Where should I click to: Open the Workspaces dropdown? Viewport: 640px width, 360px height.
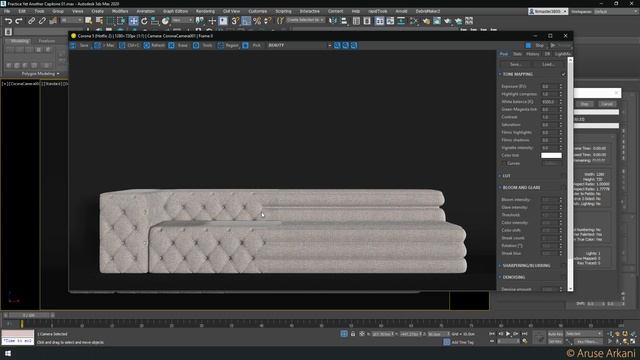tap(616, 11)
